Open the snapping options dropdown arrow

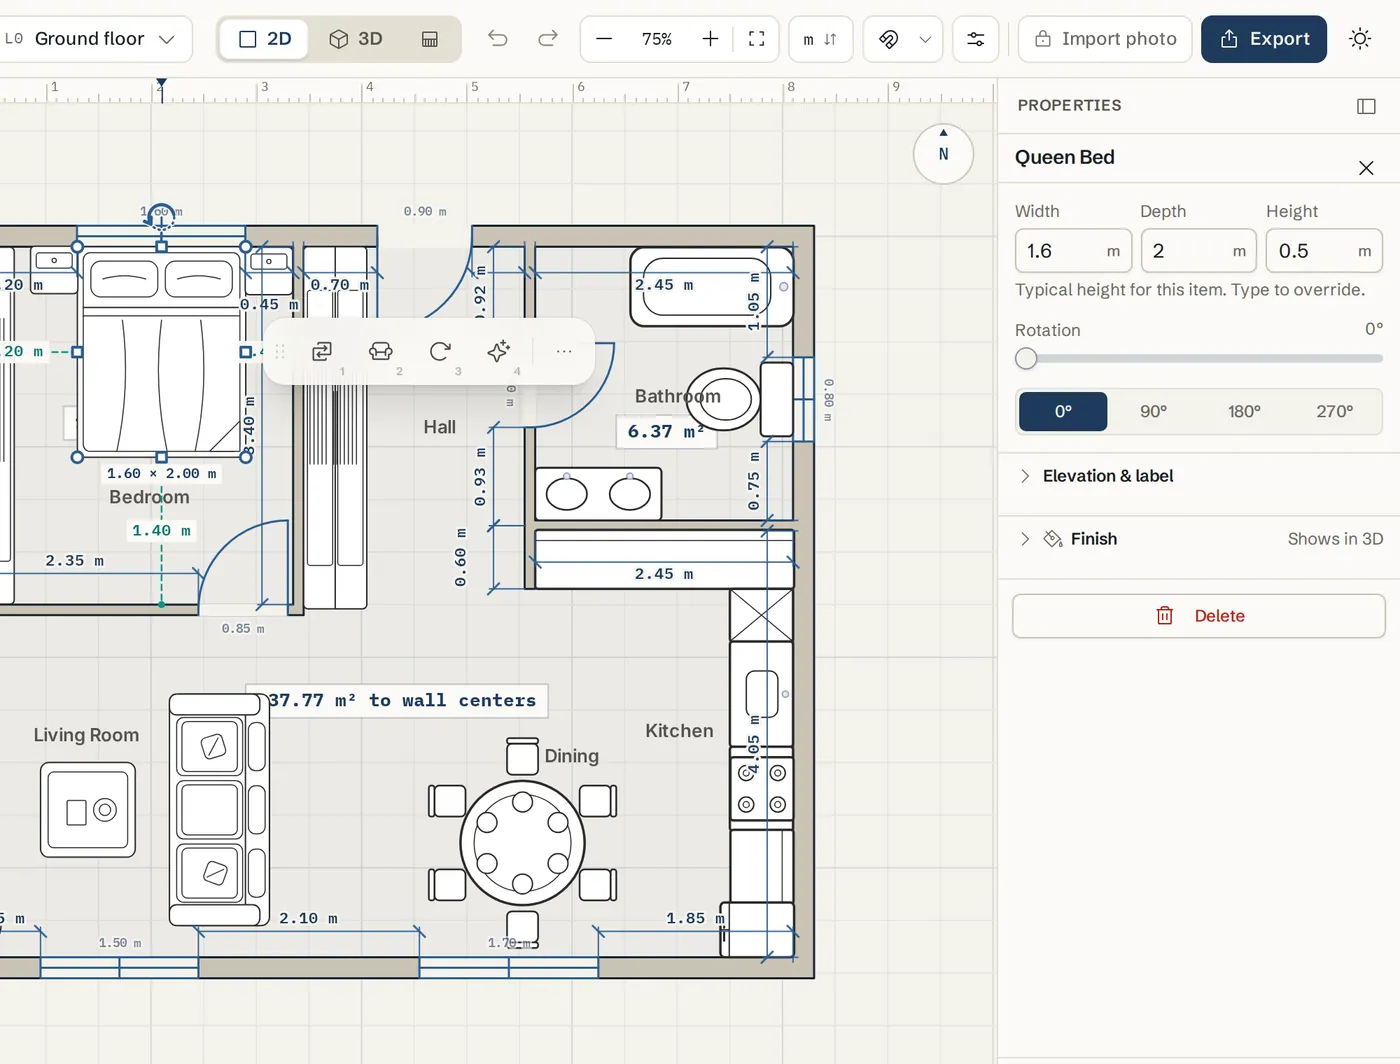(x=925, y=39)
